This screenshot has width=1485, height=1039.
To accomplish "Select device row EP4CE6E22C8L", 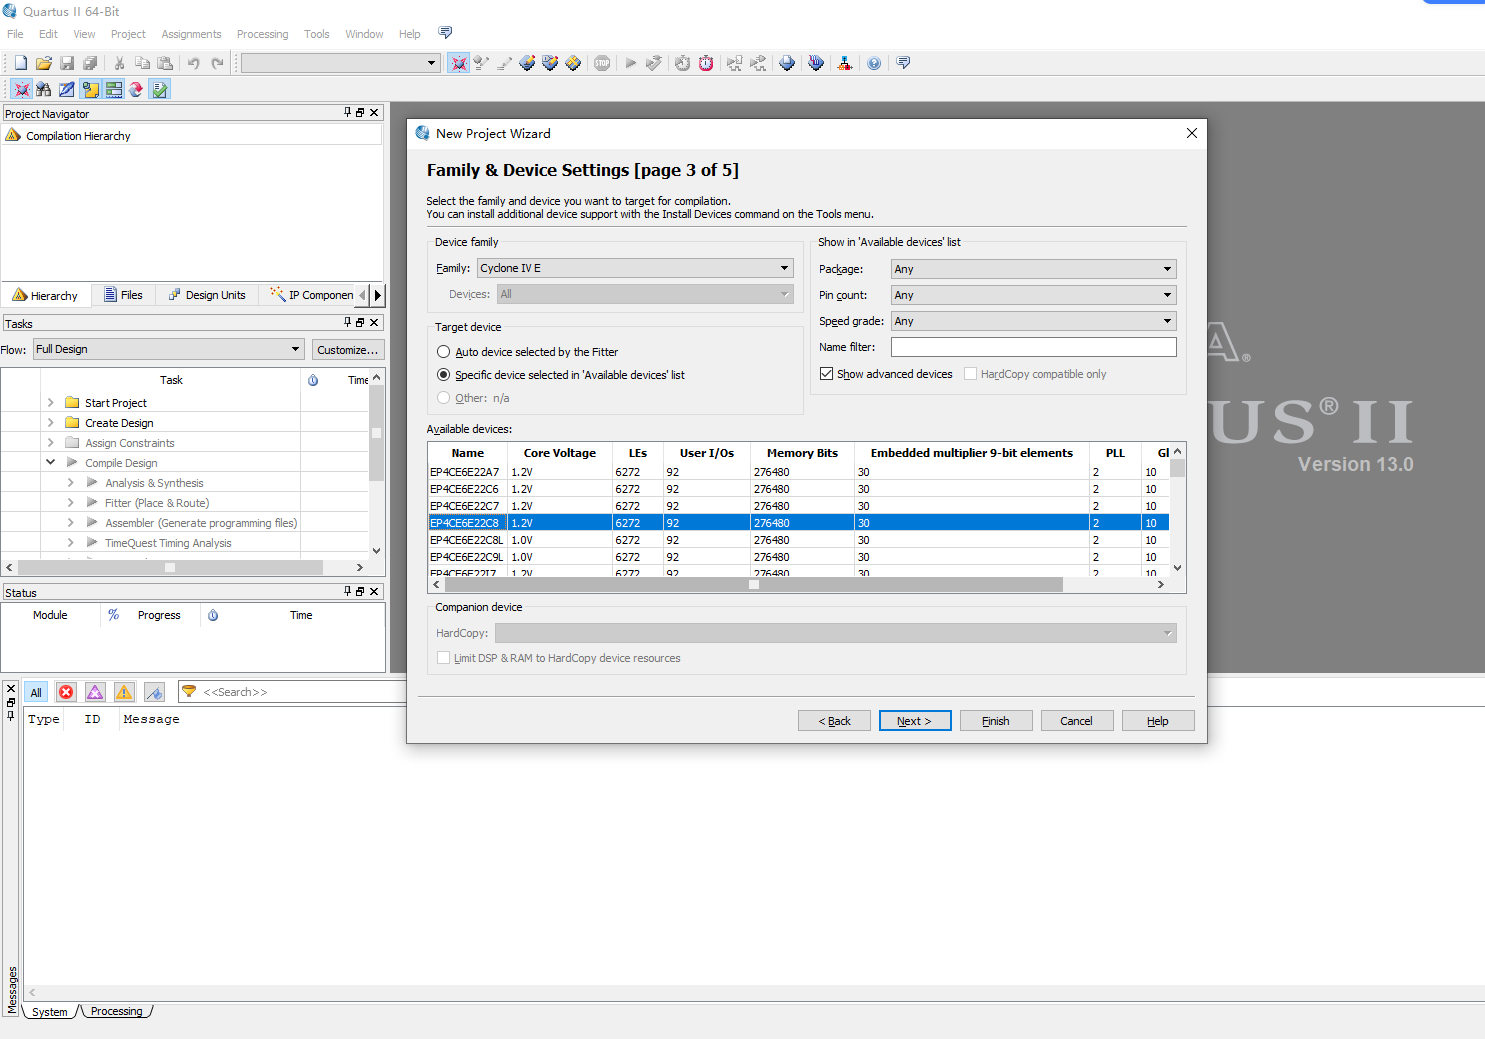I will tap(798, 540).
